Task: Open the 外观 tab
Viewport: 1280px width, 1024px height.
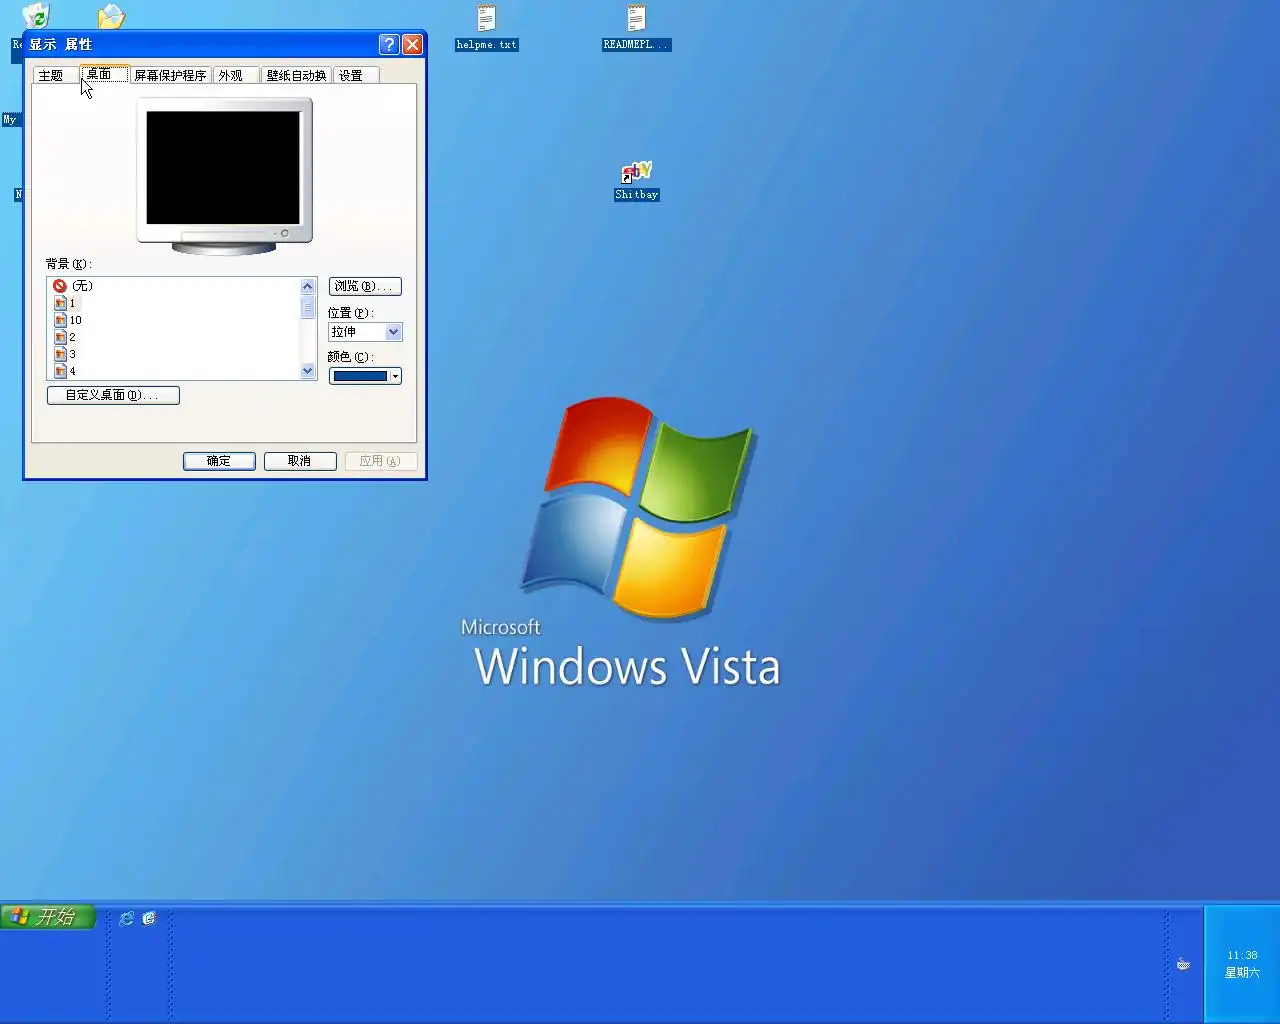Action: [236, 75]
